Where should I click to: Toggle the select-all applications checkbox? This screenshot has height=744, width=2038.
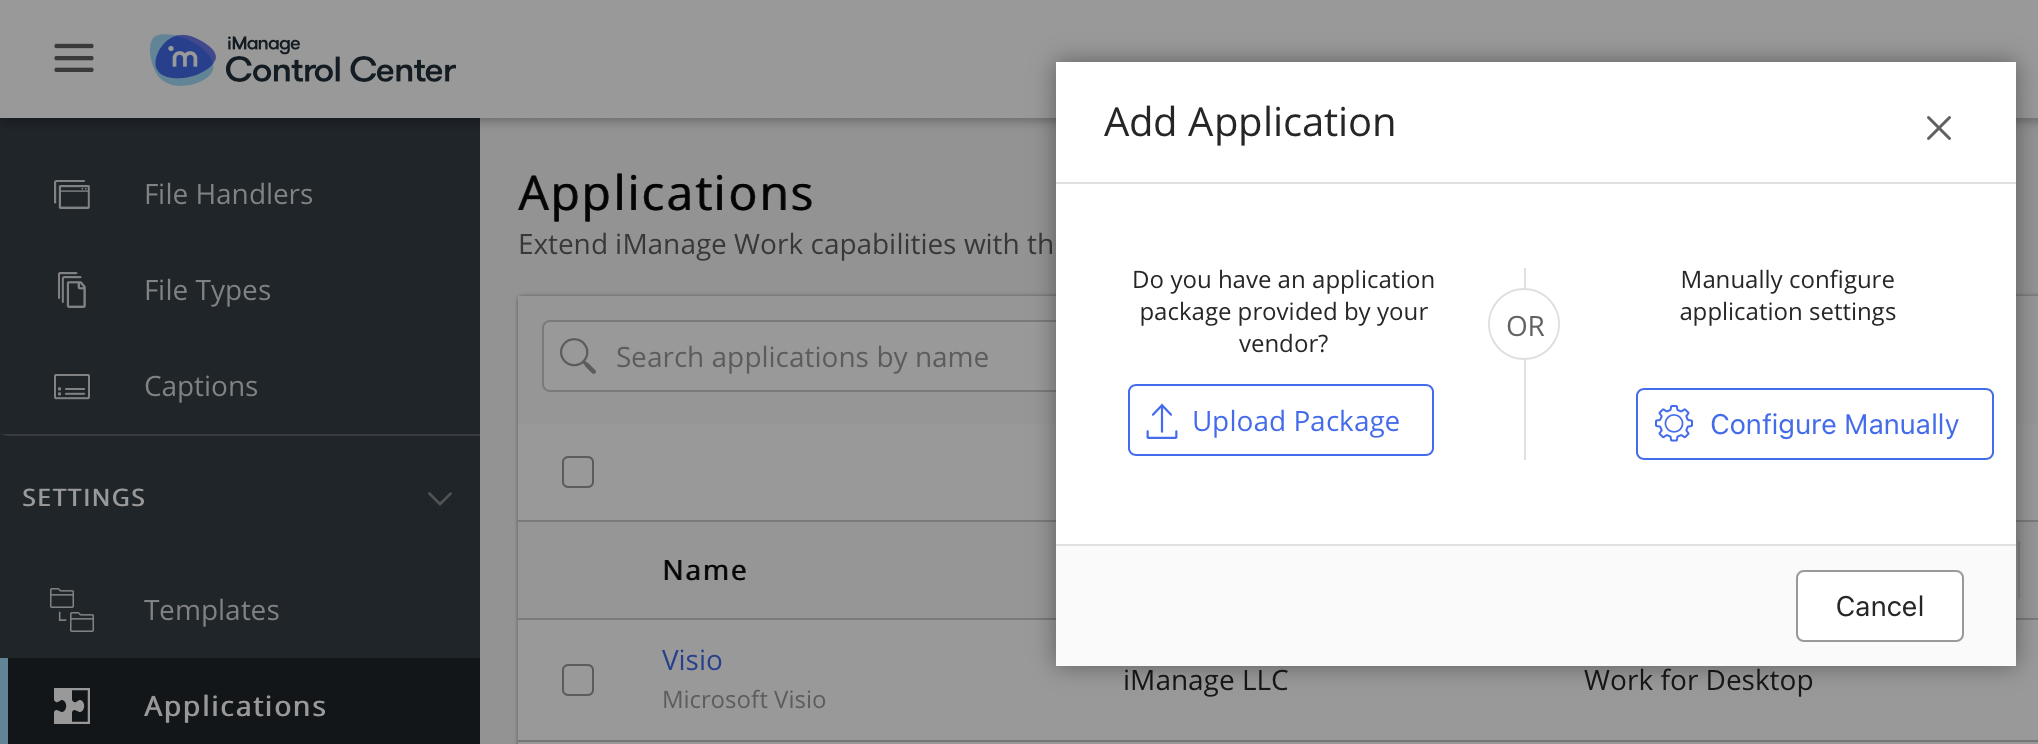point(578,472)
